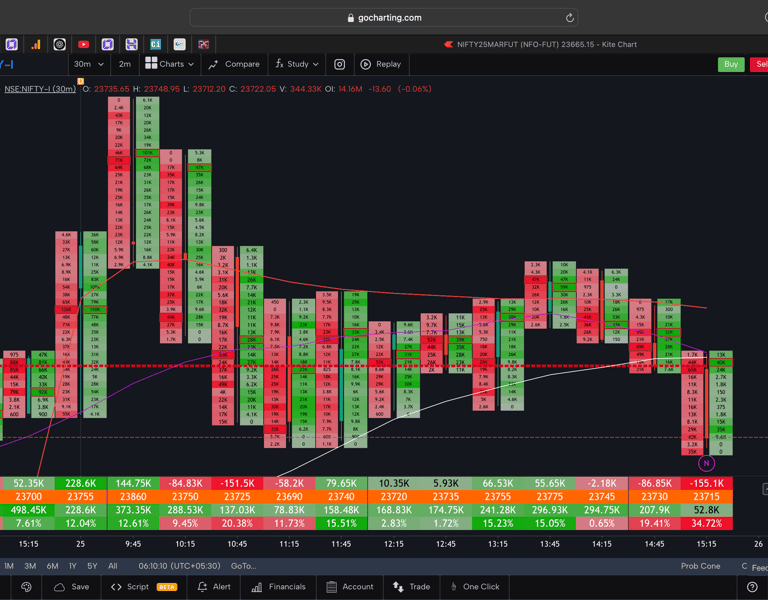Click the 23860 orange price cell
This screenshot has width=768, height=600.
pyautogui.click(x=133, y=496)
